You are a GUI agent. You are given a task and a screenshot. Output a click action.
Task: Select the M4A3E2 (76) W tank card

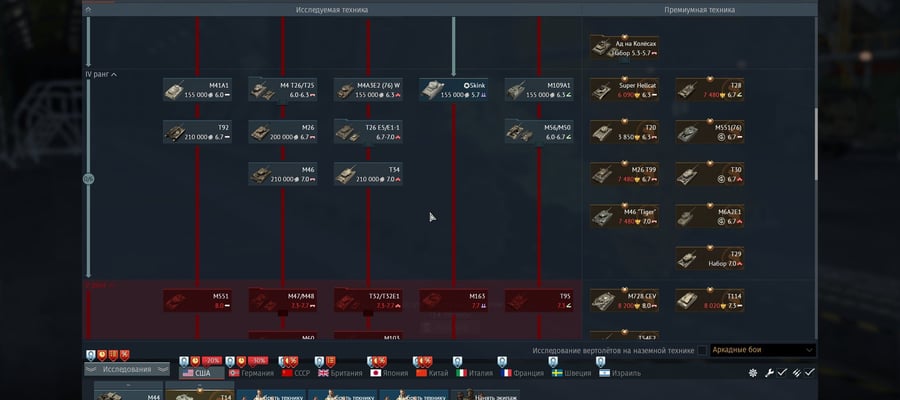click(x=368, y=90)
